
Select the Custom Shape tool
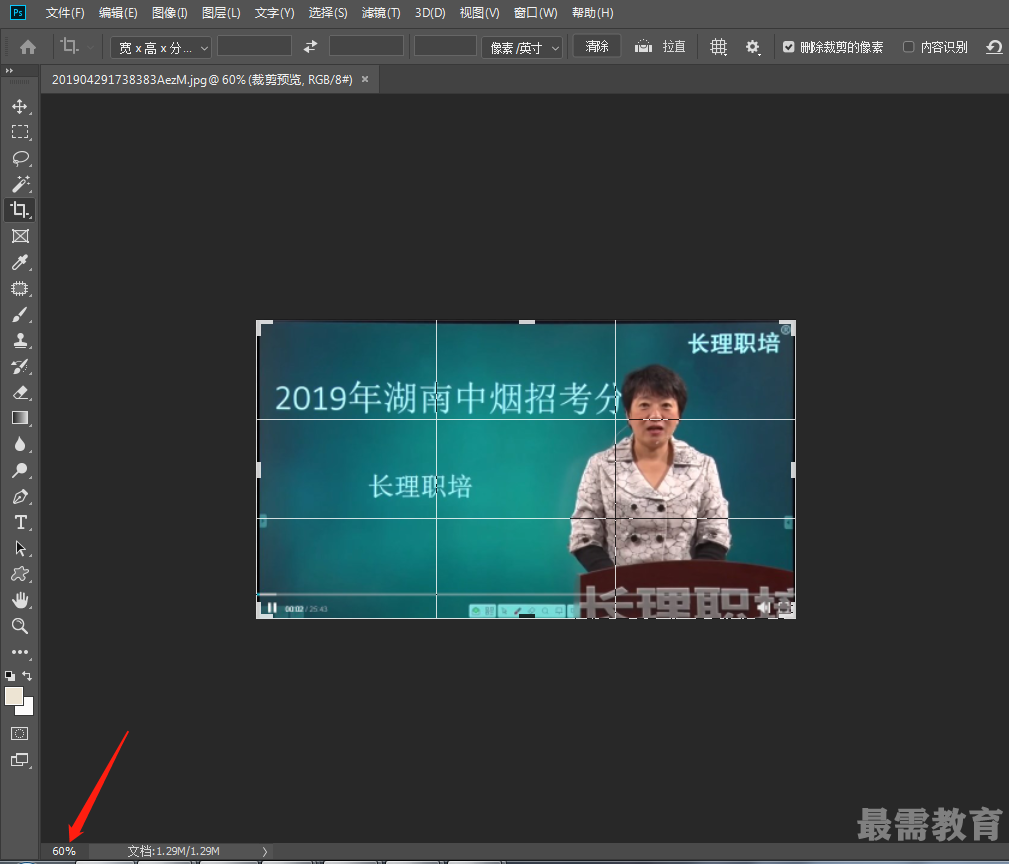coord(20,574)
